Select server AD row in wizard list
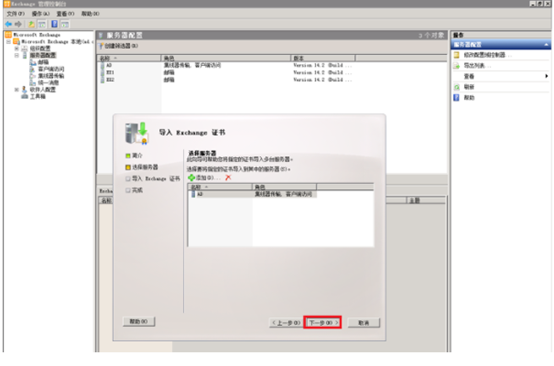The height and width of the screenshot is (366, 554). click(x=253, y=194)
